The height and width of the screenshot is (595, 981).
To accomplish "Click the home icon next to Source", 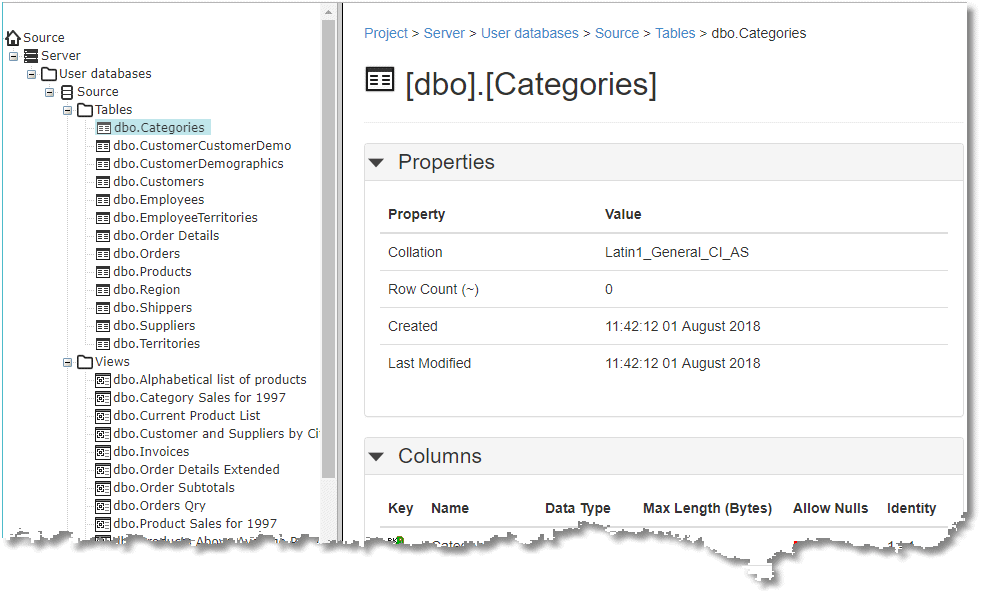I will click(x=13, y=38).
